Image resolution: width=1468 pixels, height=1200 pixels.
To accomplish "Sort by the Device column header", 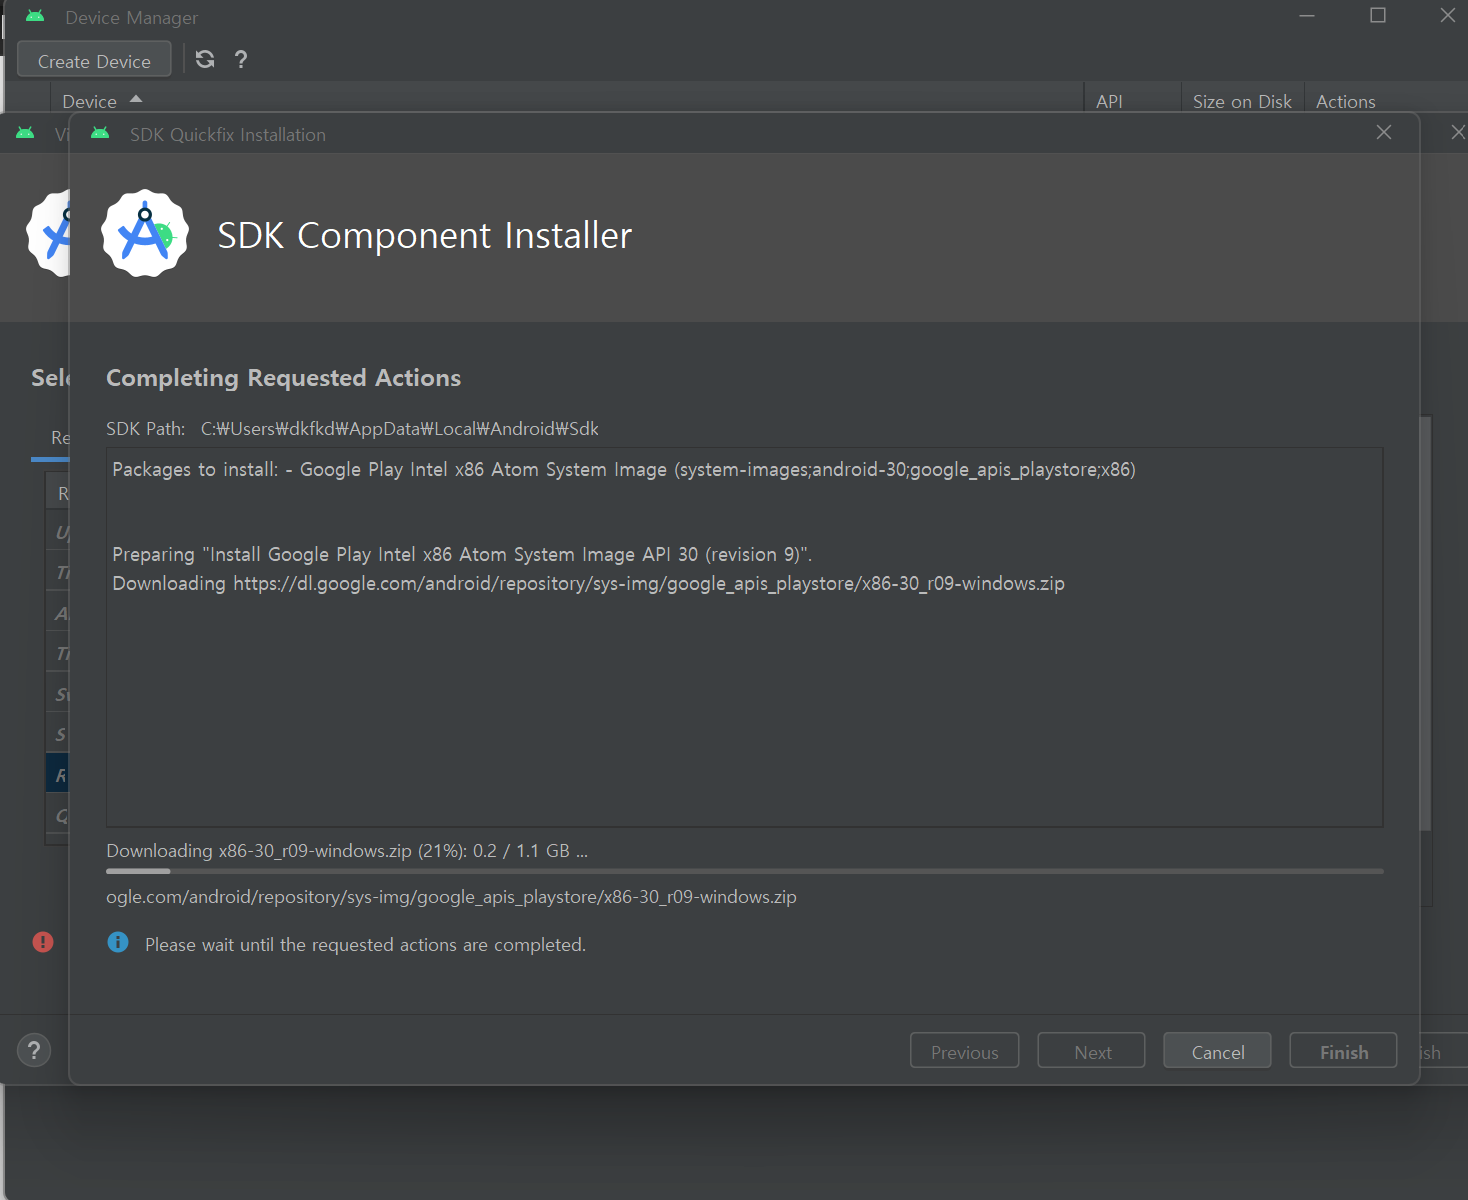I will (x=102, y=101).
